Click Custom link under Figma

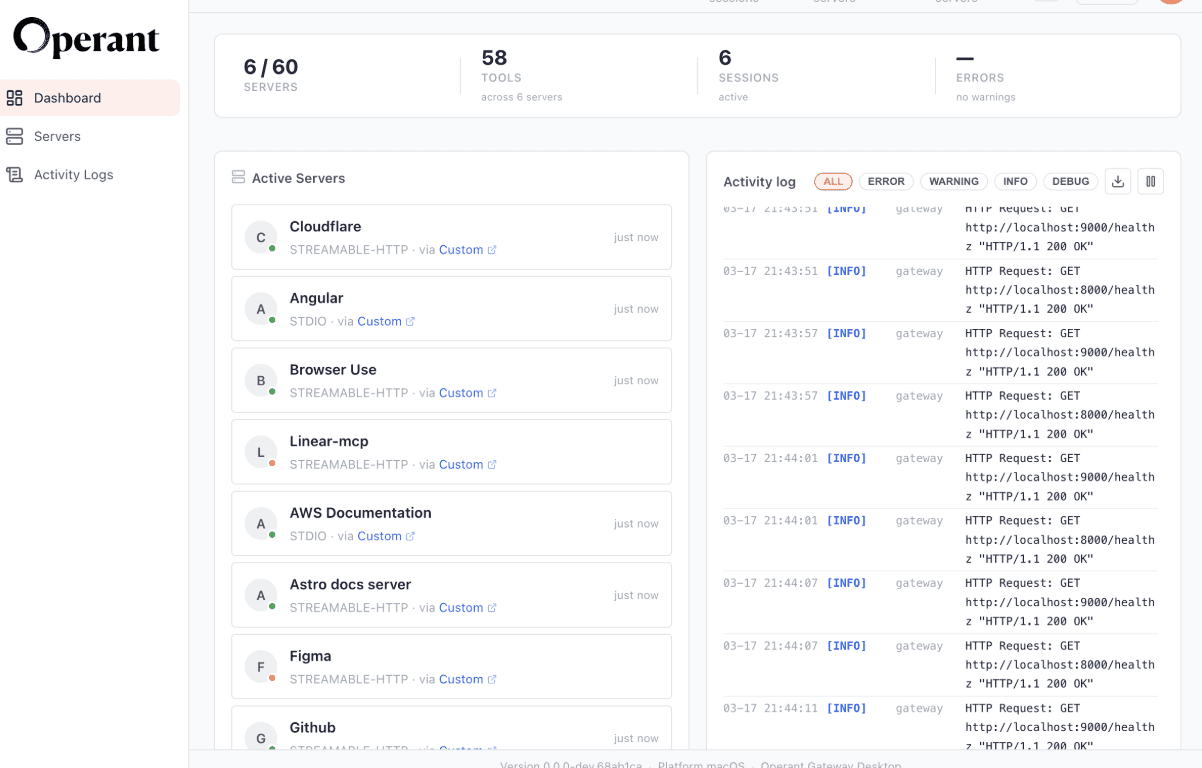click(461, 679)
